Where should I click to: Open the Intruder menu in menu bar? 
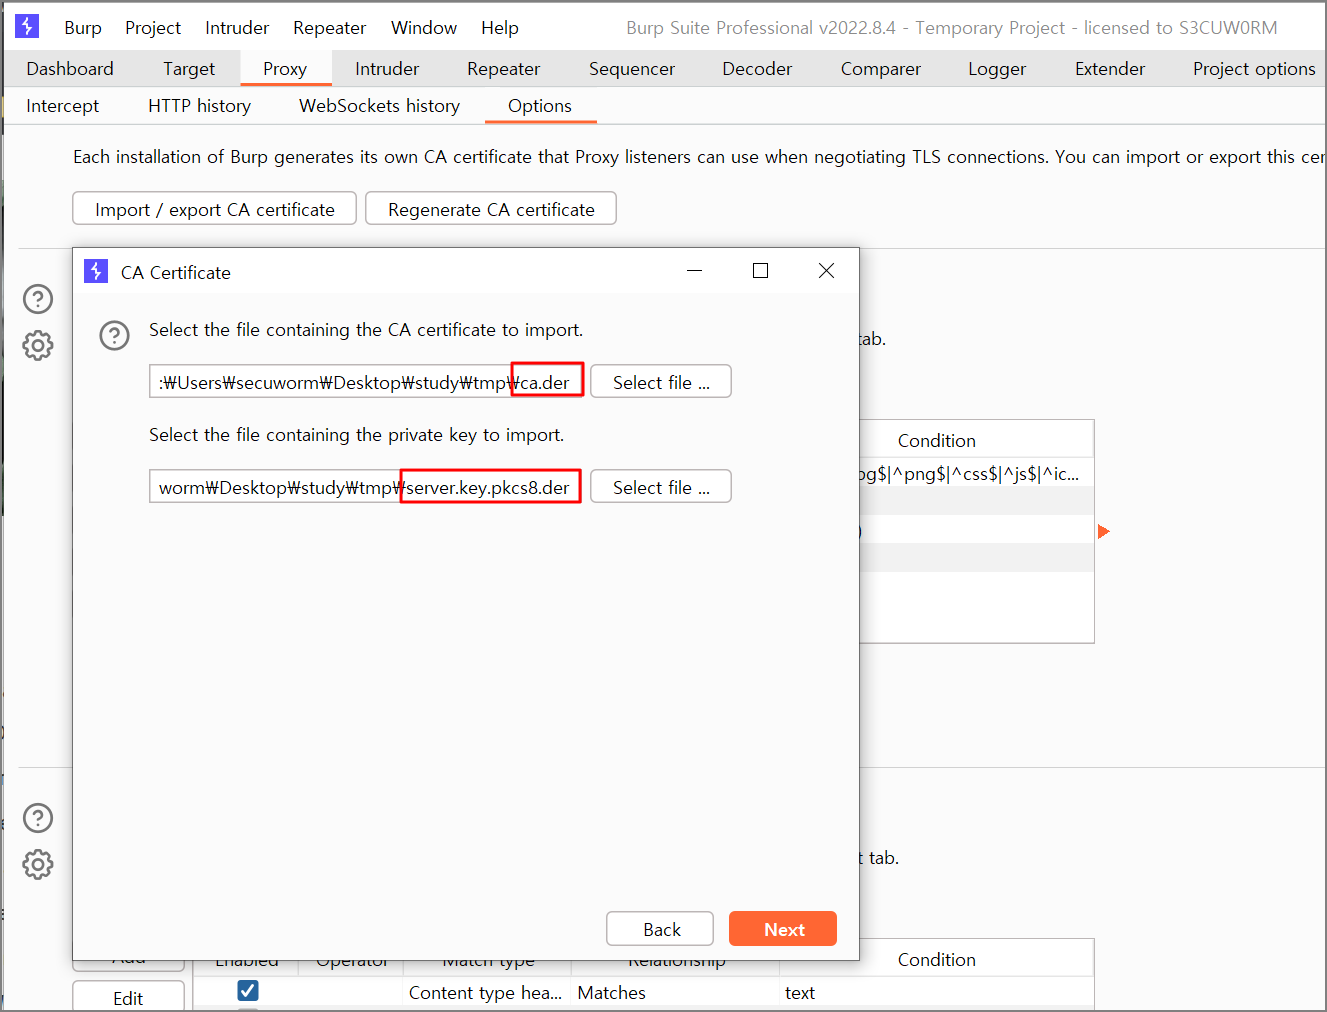coord(237,28)
